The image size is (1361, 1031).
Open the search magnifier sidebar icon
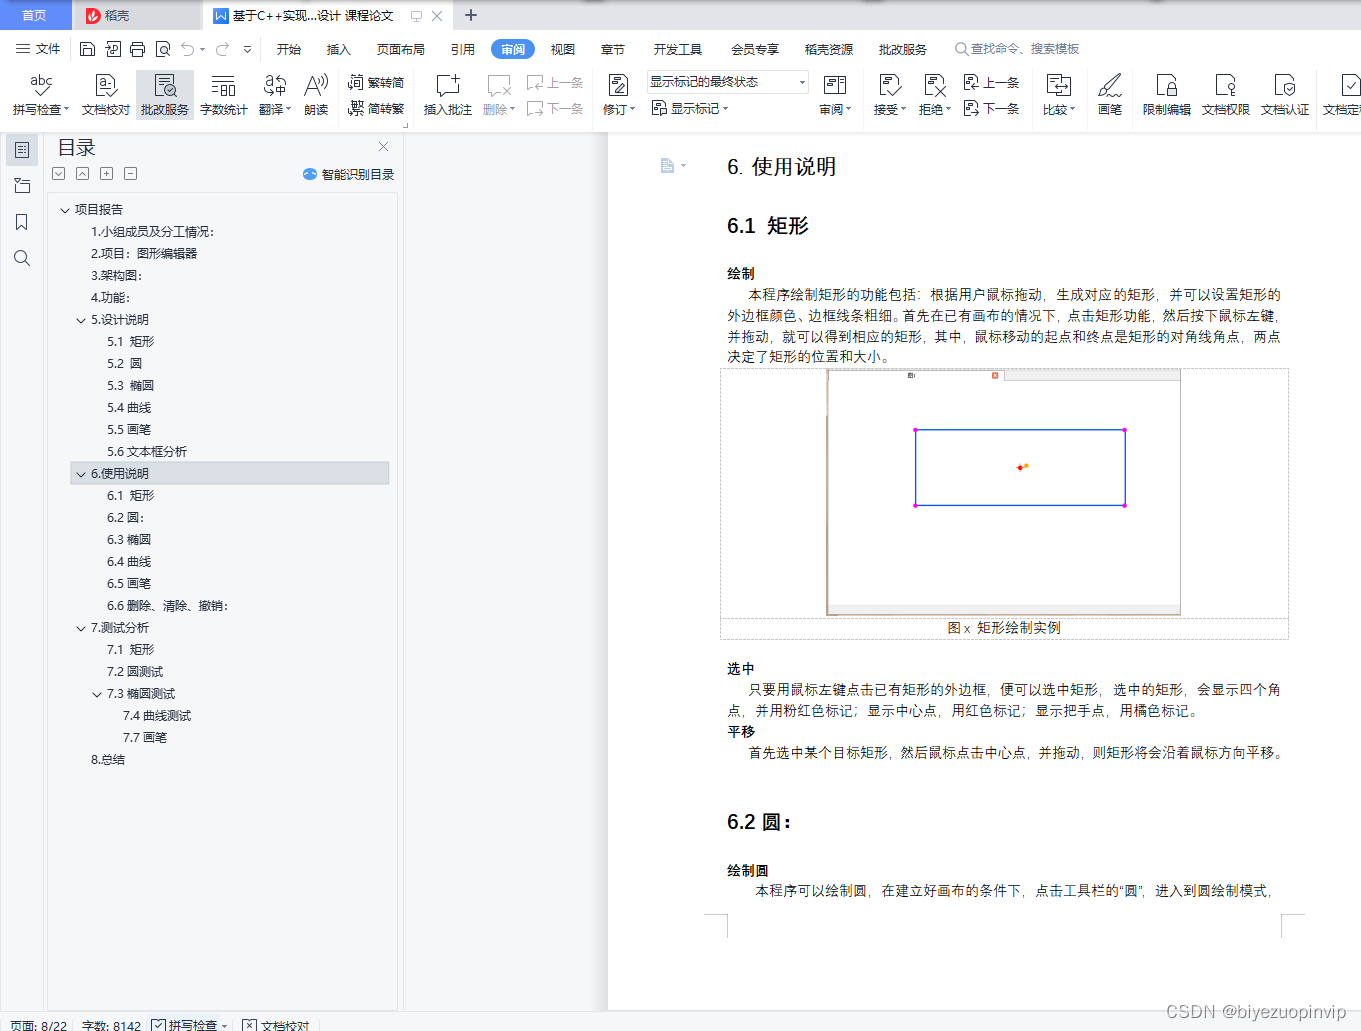point(22,258)
